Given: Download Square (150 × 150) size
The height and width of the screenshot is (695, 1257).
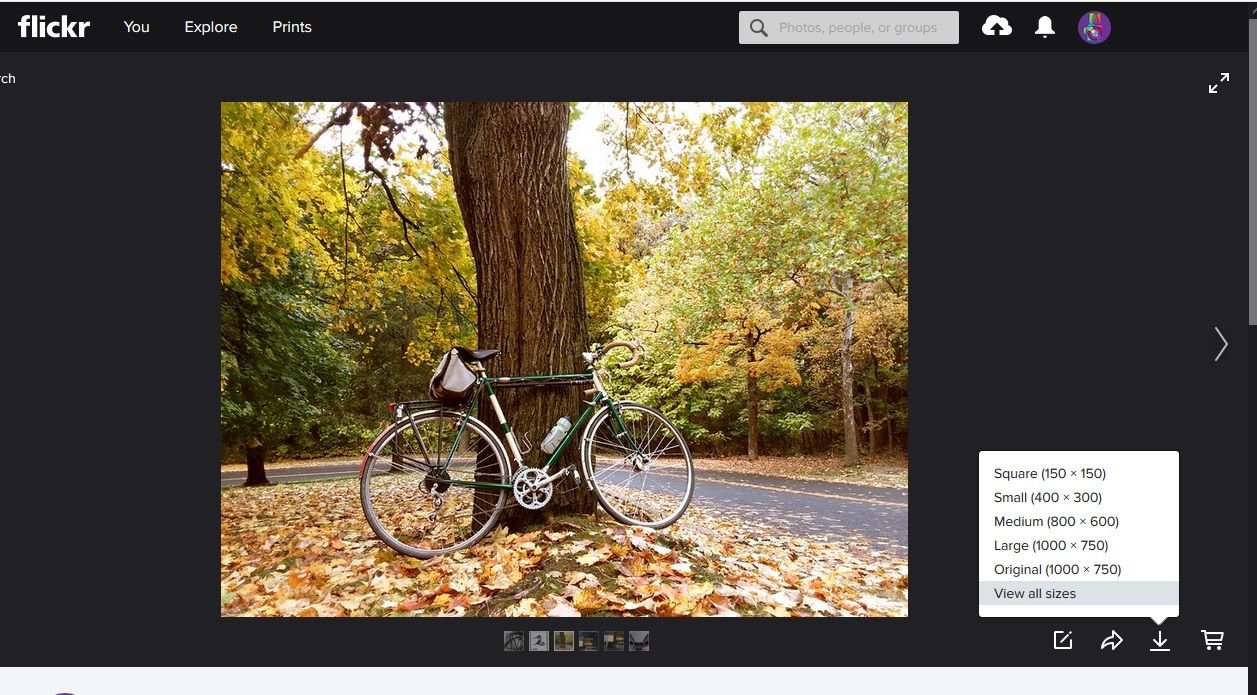Looking at the screenshot, I should pos(1079,473).
